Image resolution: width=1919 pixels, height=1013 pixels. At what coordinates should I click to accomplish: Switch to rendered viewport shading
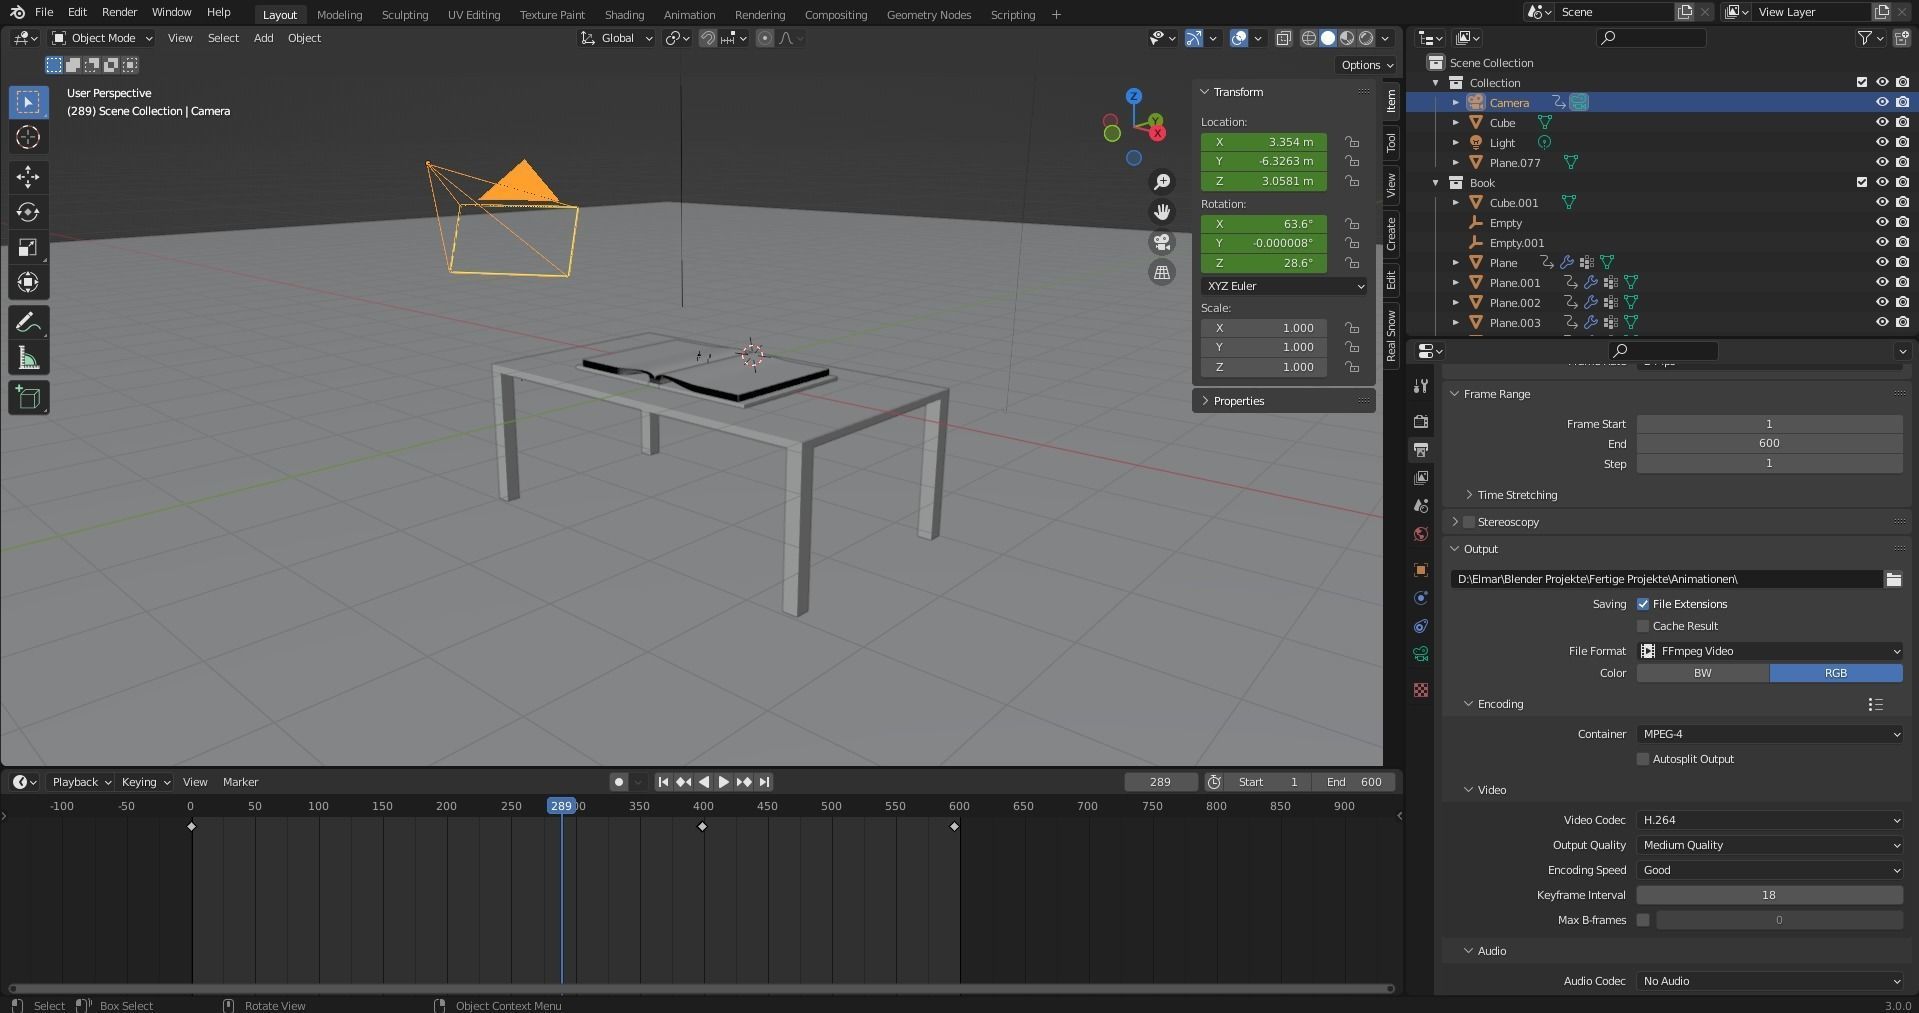(x=1366, y=38)
